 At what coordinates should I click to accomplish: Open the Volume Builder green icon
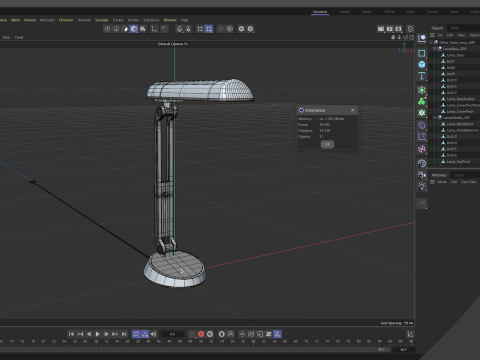[422, 113]
